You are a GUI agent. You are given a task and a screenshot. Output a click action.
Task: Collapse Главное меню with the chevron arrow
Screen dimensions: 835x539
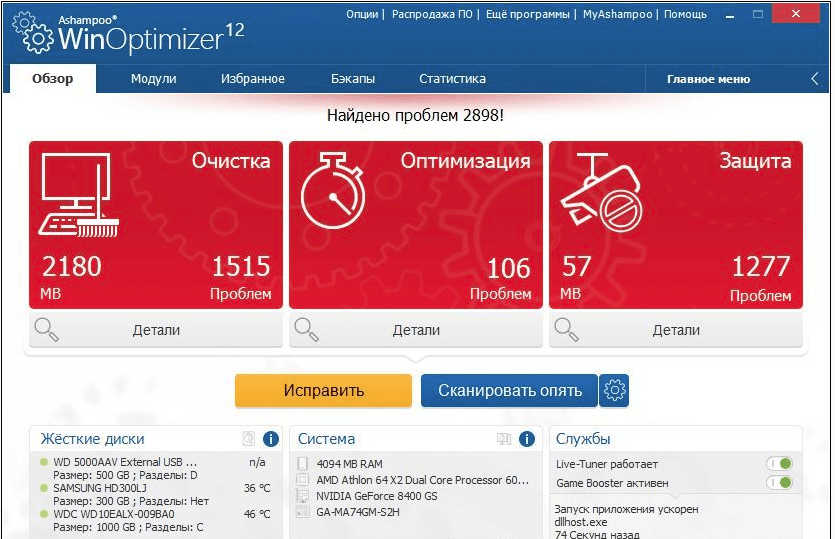815,79
